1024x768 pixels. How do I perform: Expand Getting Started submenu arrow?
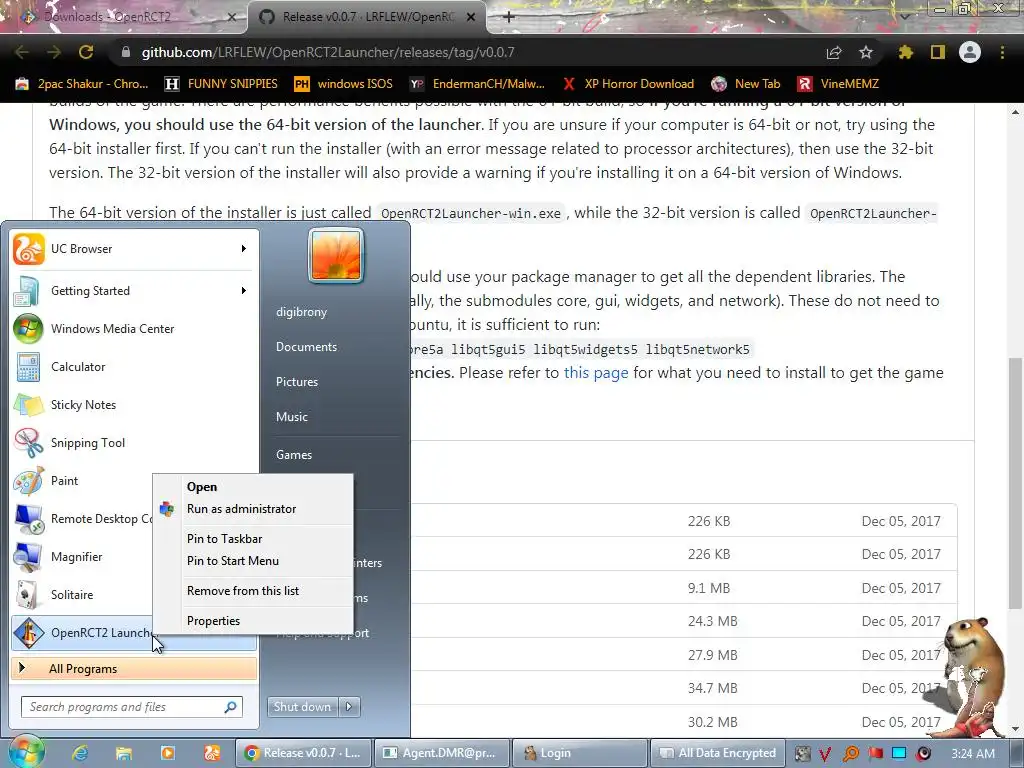tap(244, 291)
